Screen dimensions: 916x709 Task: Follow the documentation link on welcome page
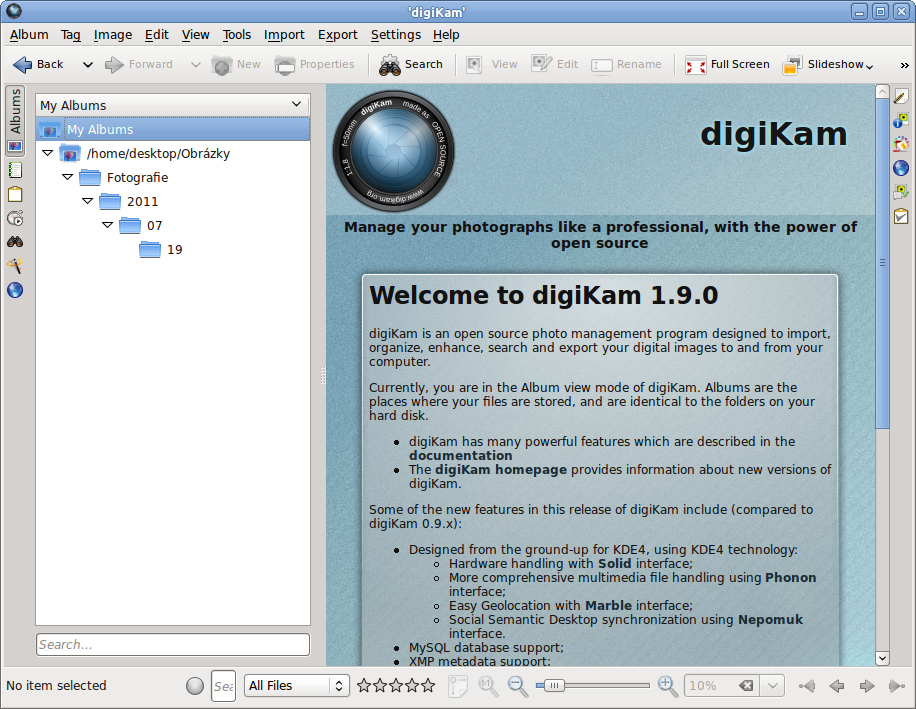pos(460,456)
